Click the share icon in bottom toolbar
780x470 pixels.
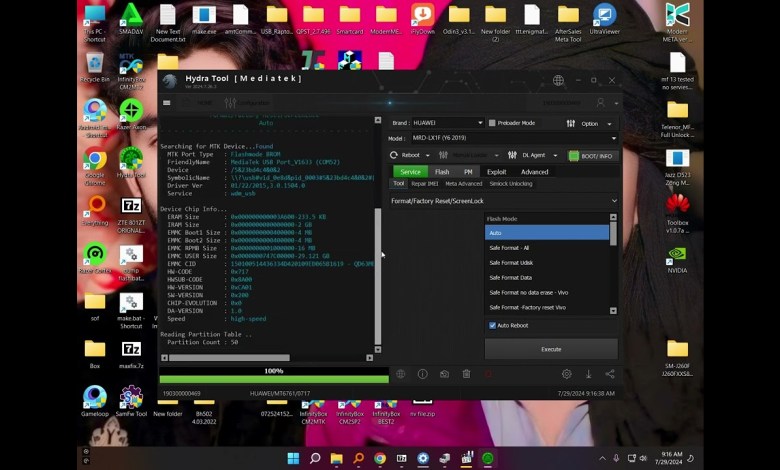coord(610,374)
